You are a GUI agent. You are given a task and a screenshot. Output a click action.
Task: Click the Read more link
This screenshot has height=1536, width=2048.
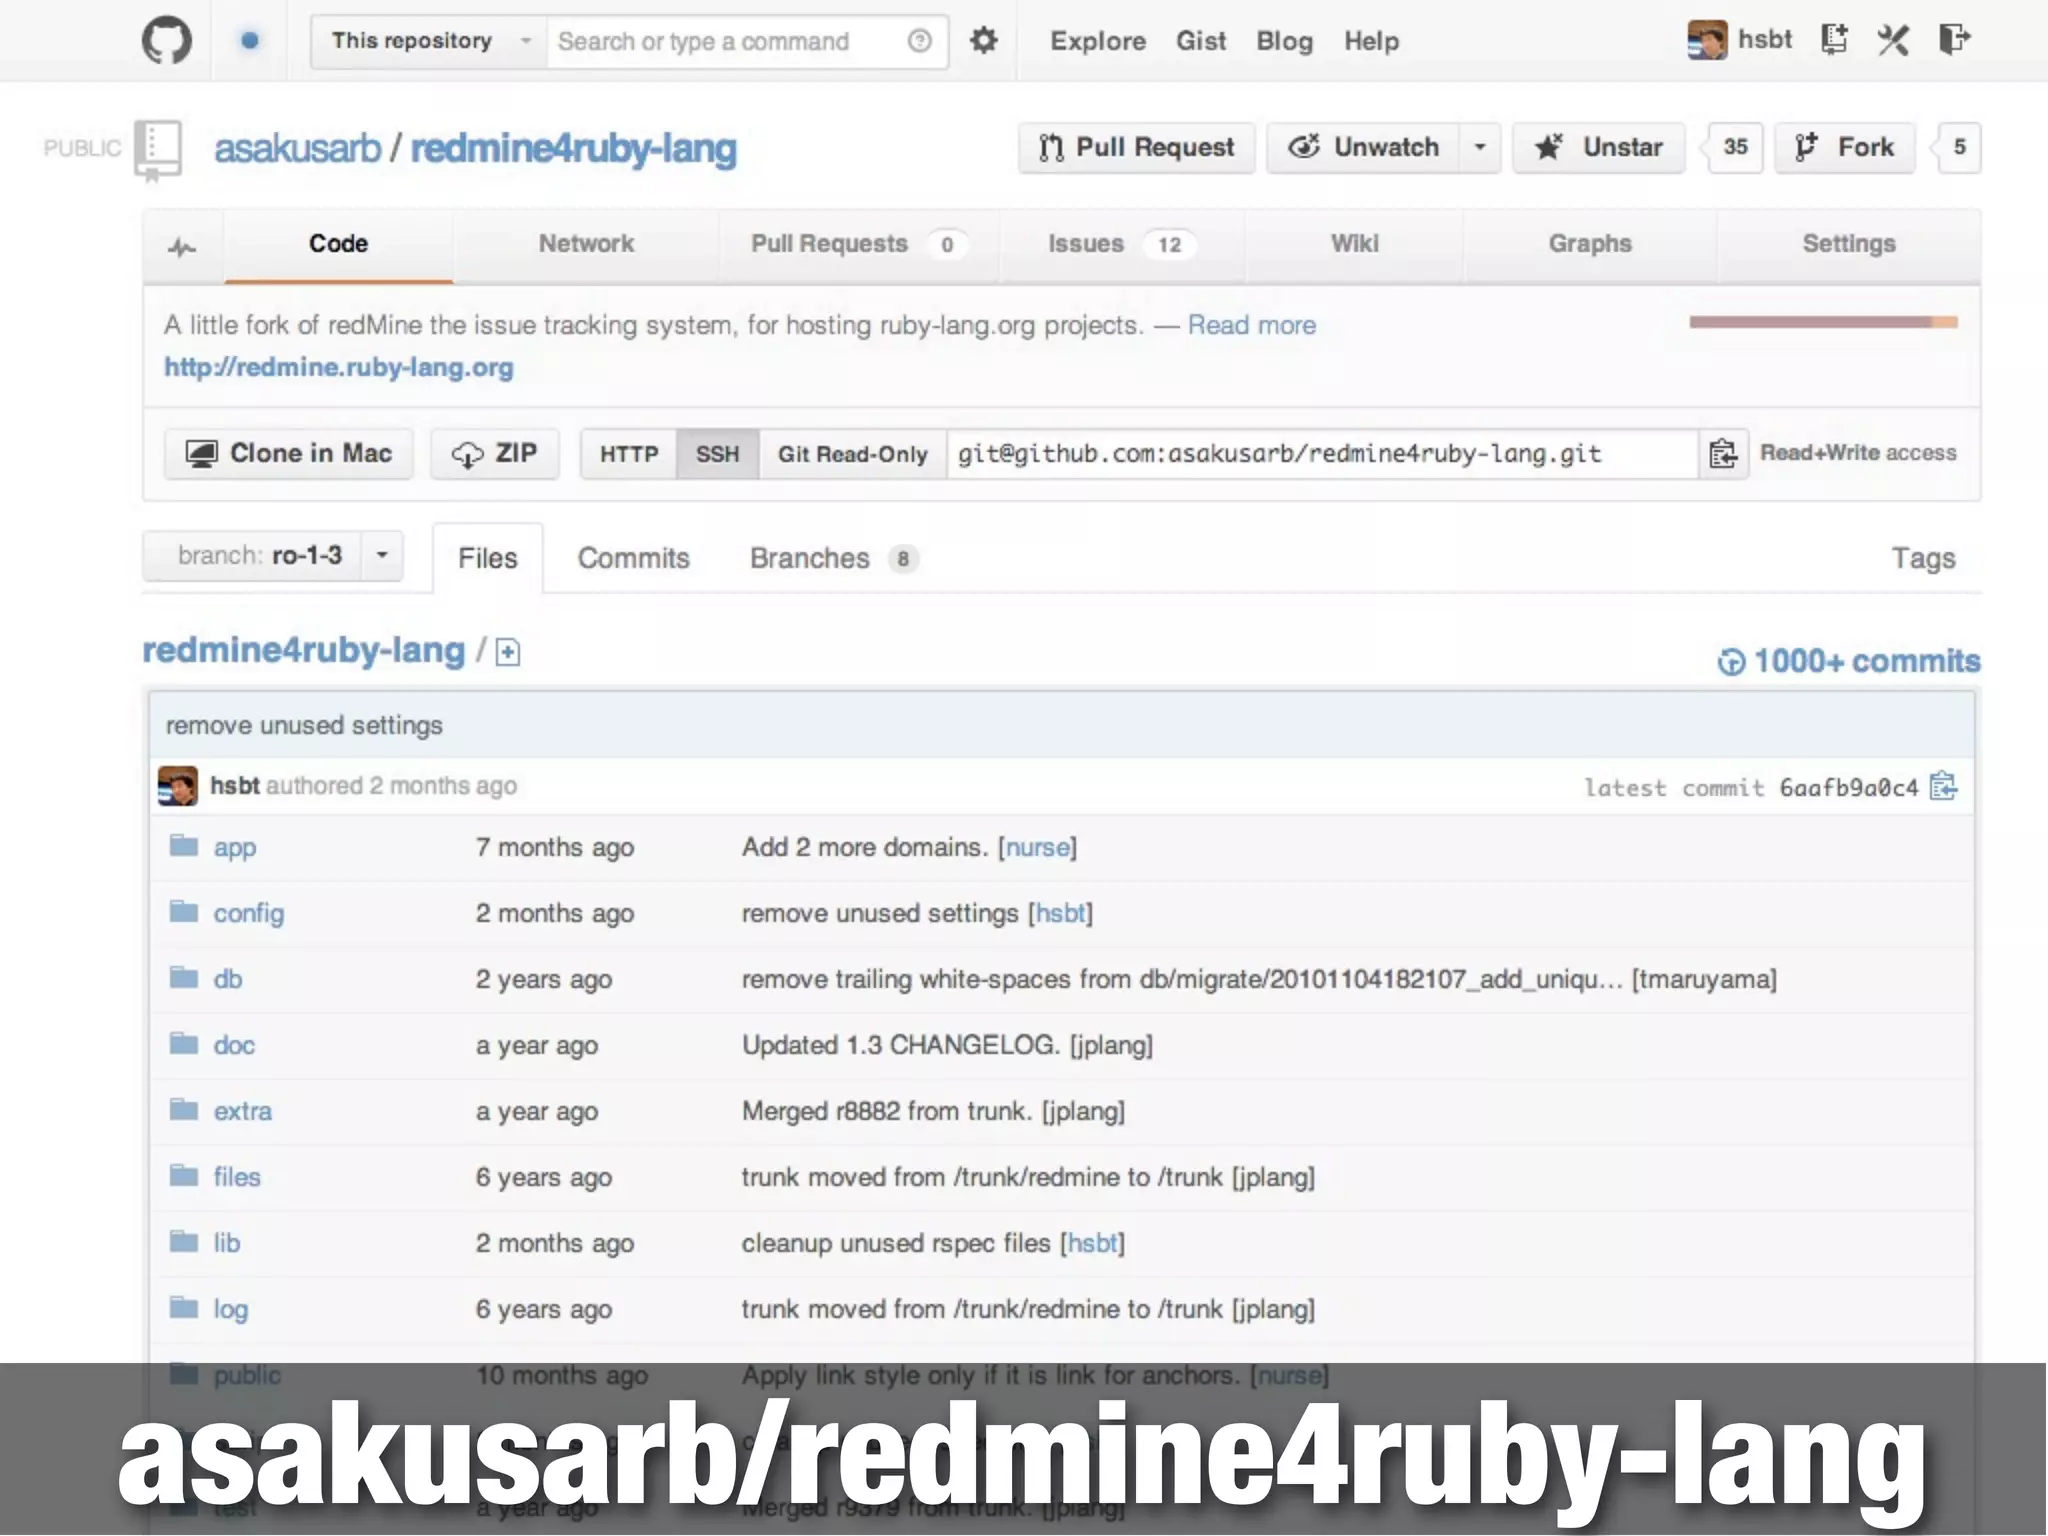(x=1252, y=325)
